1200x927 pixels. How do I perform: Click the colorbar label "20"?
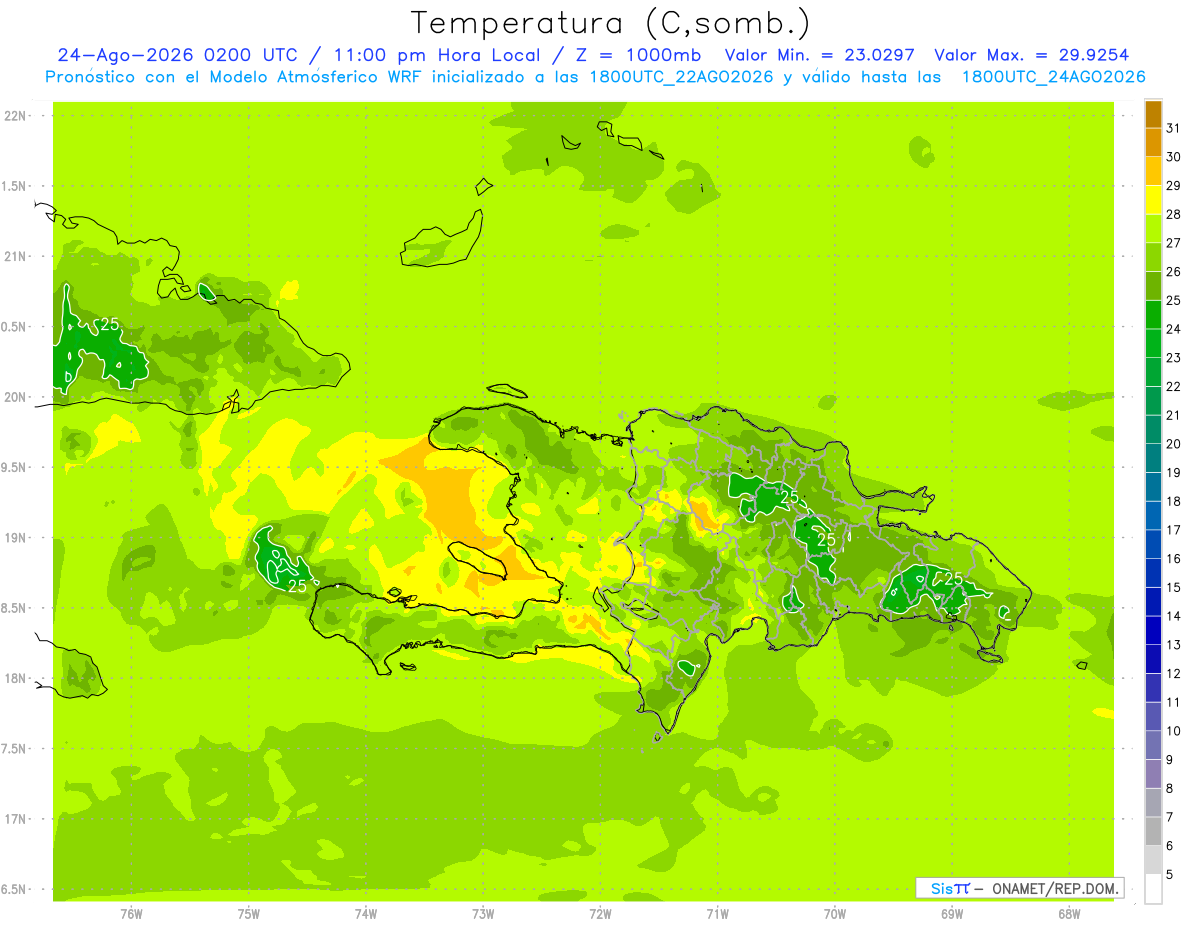tap(1174, 444)
